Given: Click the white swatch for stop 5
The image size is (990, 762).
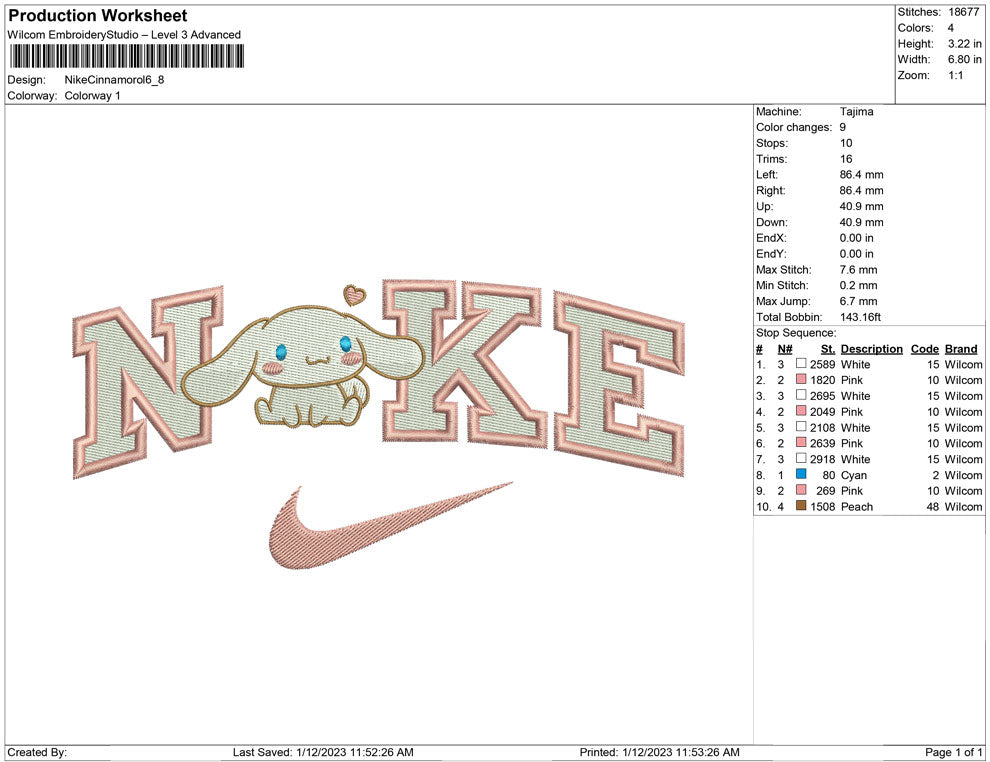Looking at the screenshot, I should click(801, 427).
